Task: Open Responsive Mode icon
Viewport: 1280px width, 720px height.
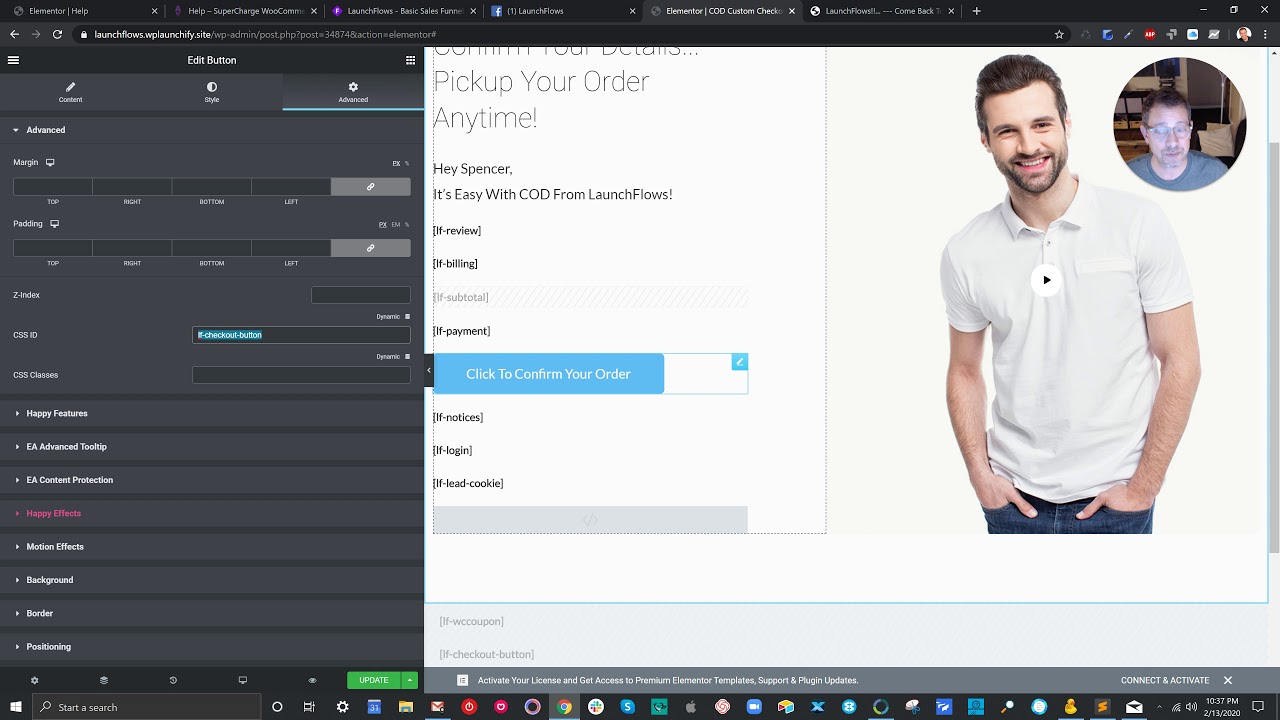Action: tap(242, 680)
